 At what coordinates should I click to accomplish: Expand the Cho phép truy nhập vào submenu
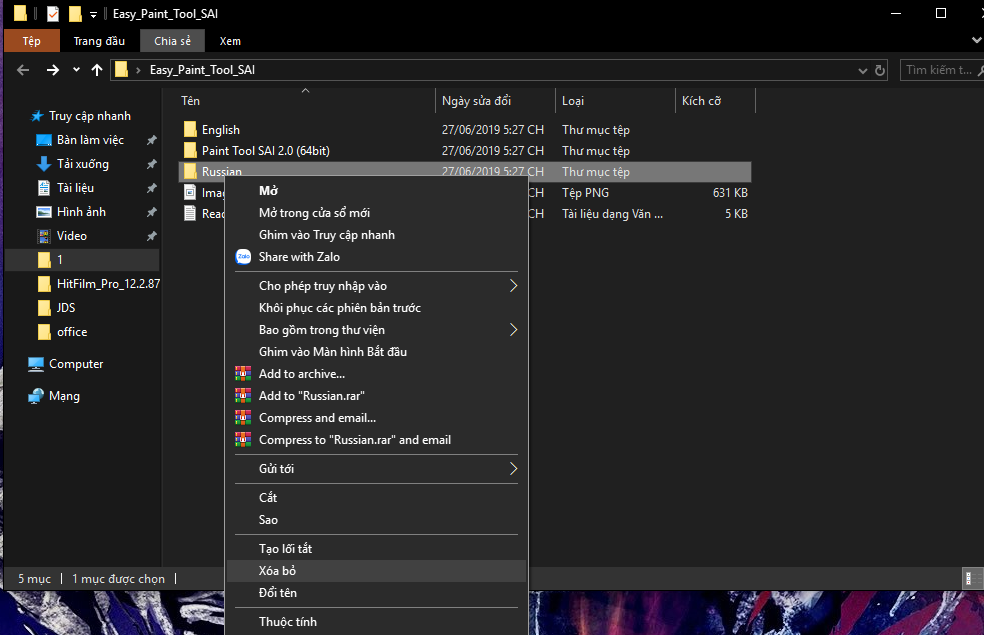pos(513,286)
